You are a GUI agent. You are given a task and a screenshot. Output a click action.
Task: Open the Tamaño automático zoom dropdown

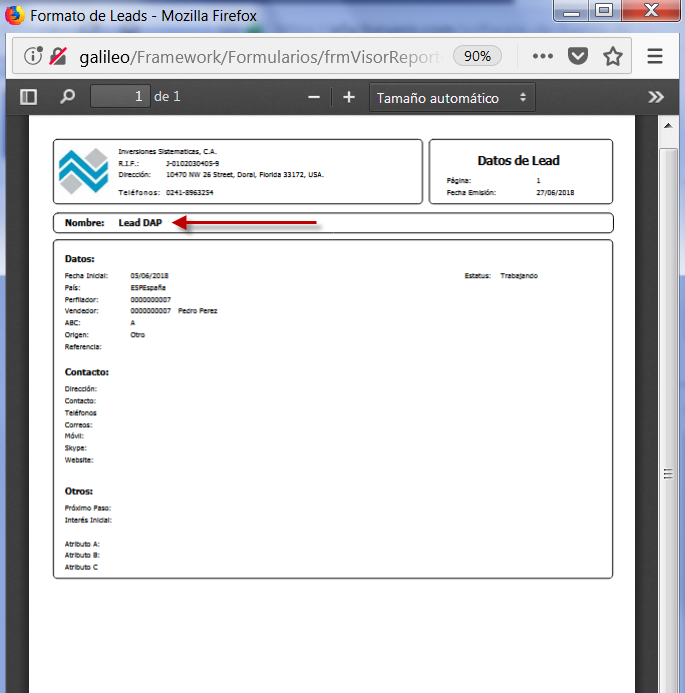point(452,98)
